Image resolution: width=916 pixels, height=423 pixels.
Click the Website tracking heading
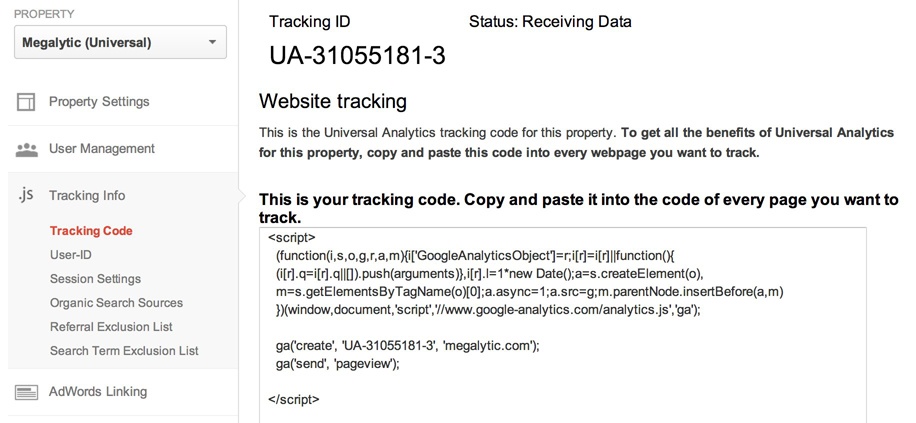point(333,101)
